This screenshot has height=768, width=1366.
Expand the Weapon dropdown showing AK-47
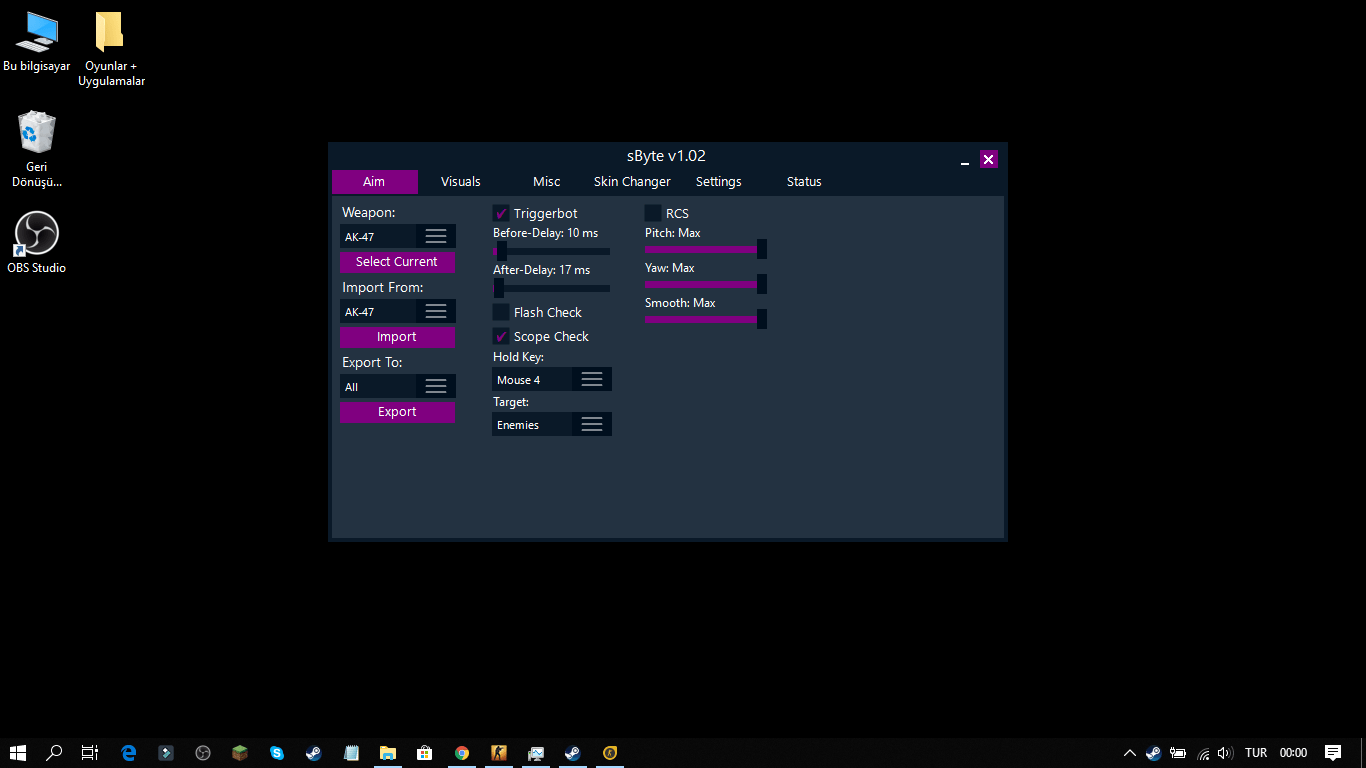click(x=398, y=236)
